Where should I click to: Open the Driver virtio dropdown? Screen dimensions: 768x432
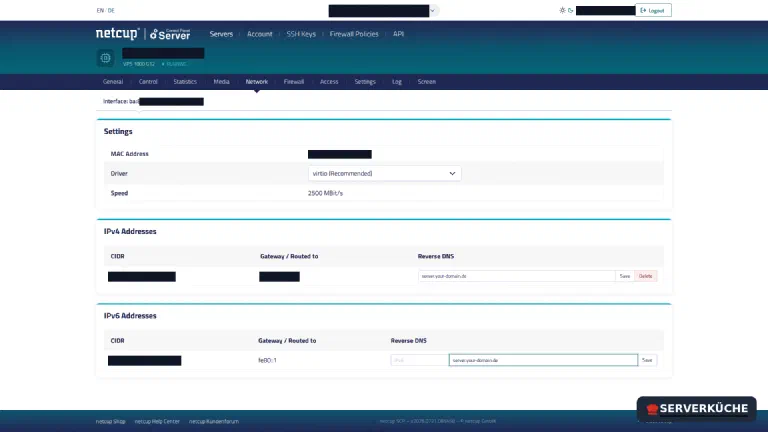click(x=384, y=173)
